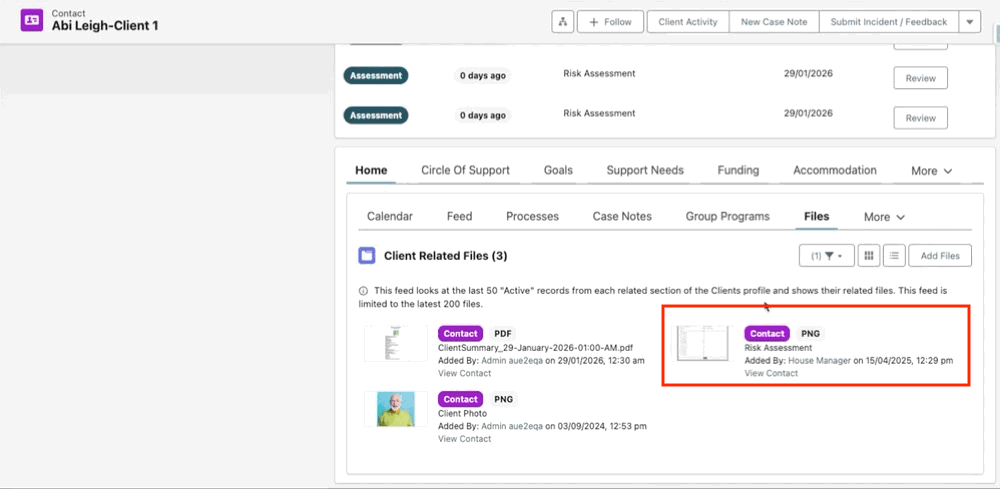The image size is (1000, 489).
Task: Open the files filter dropdown
Action: coord(826,256)
